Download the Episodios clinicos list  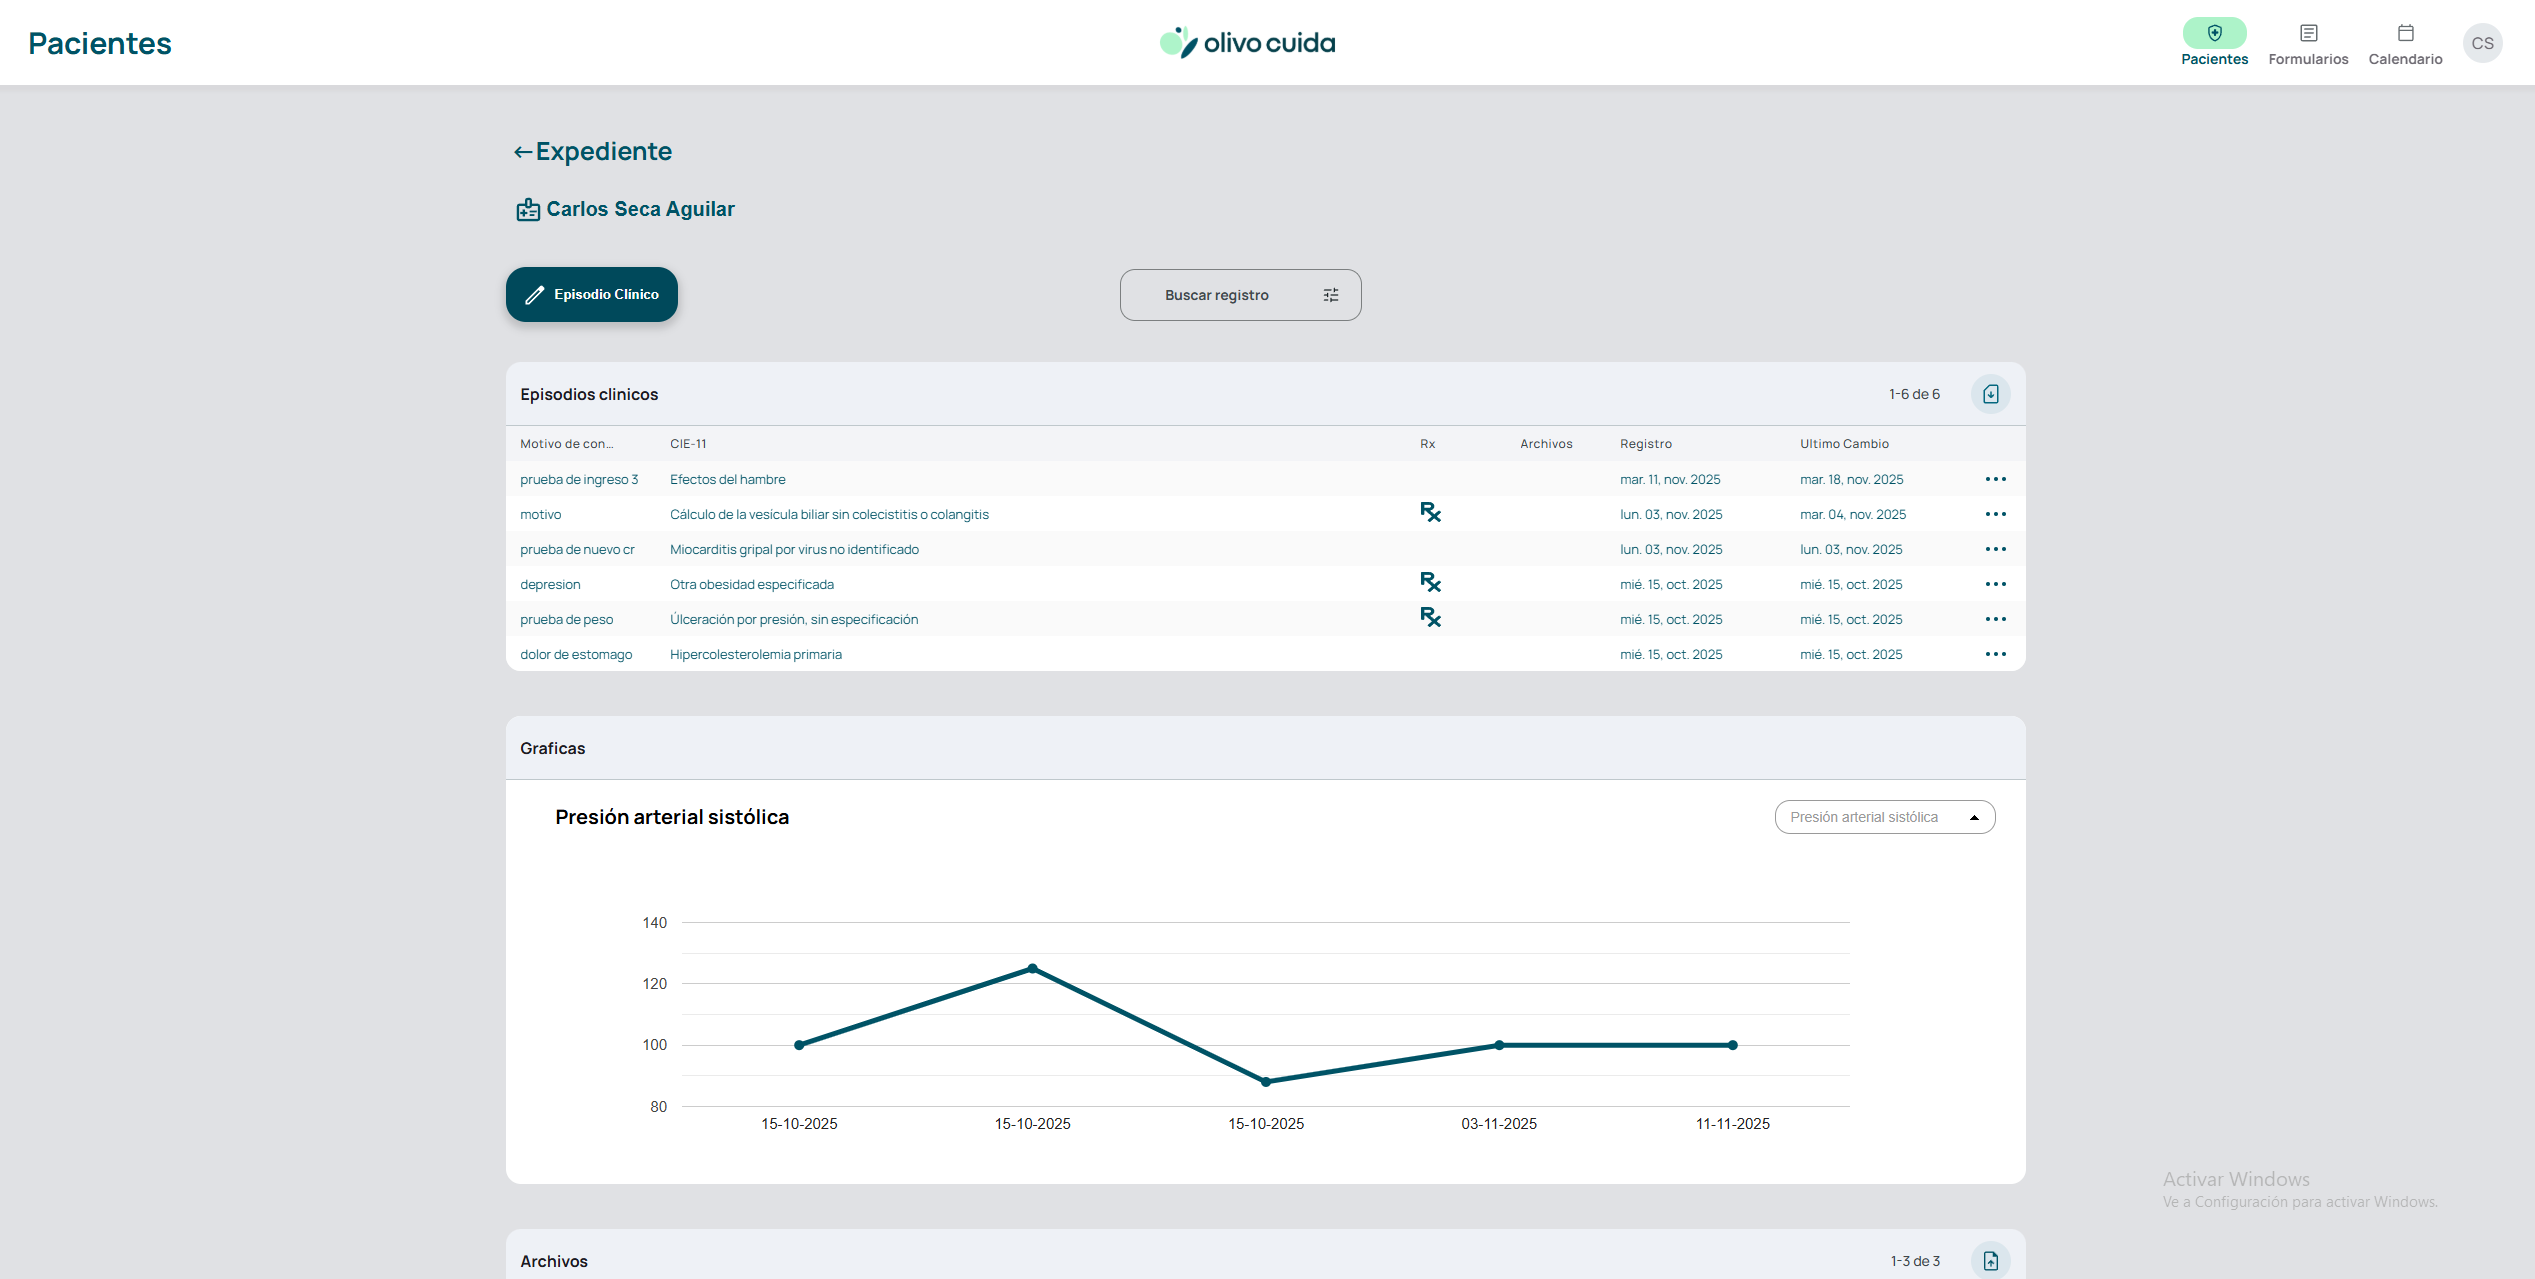coord(1990,394)
